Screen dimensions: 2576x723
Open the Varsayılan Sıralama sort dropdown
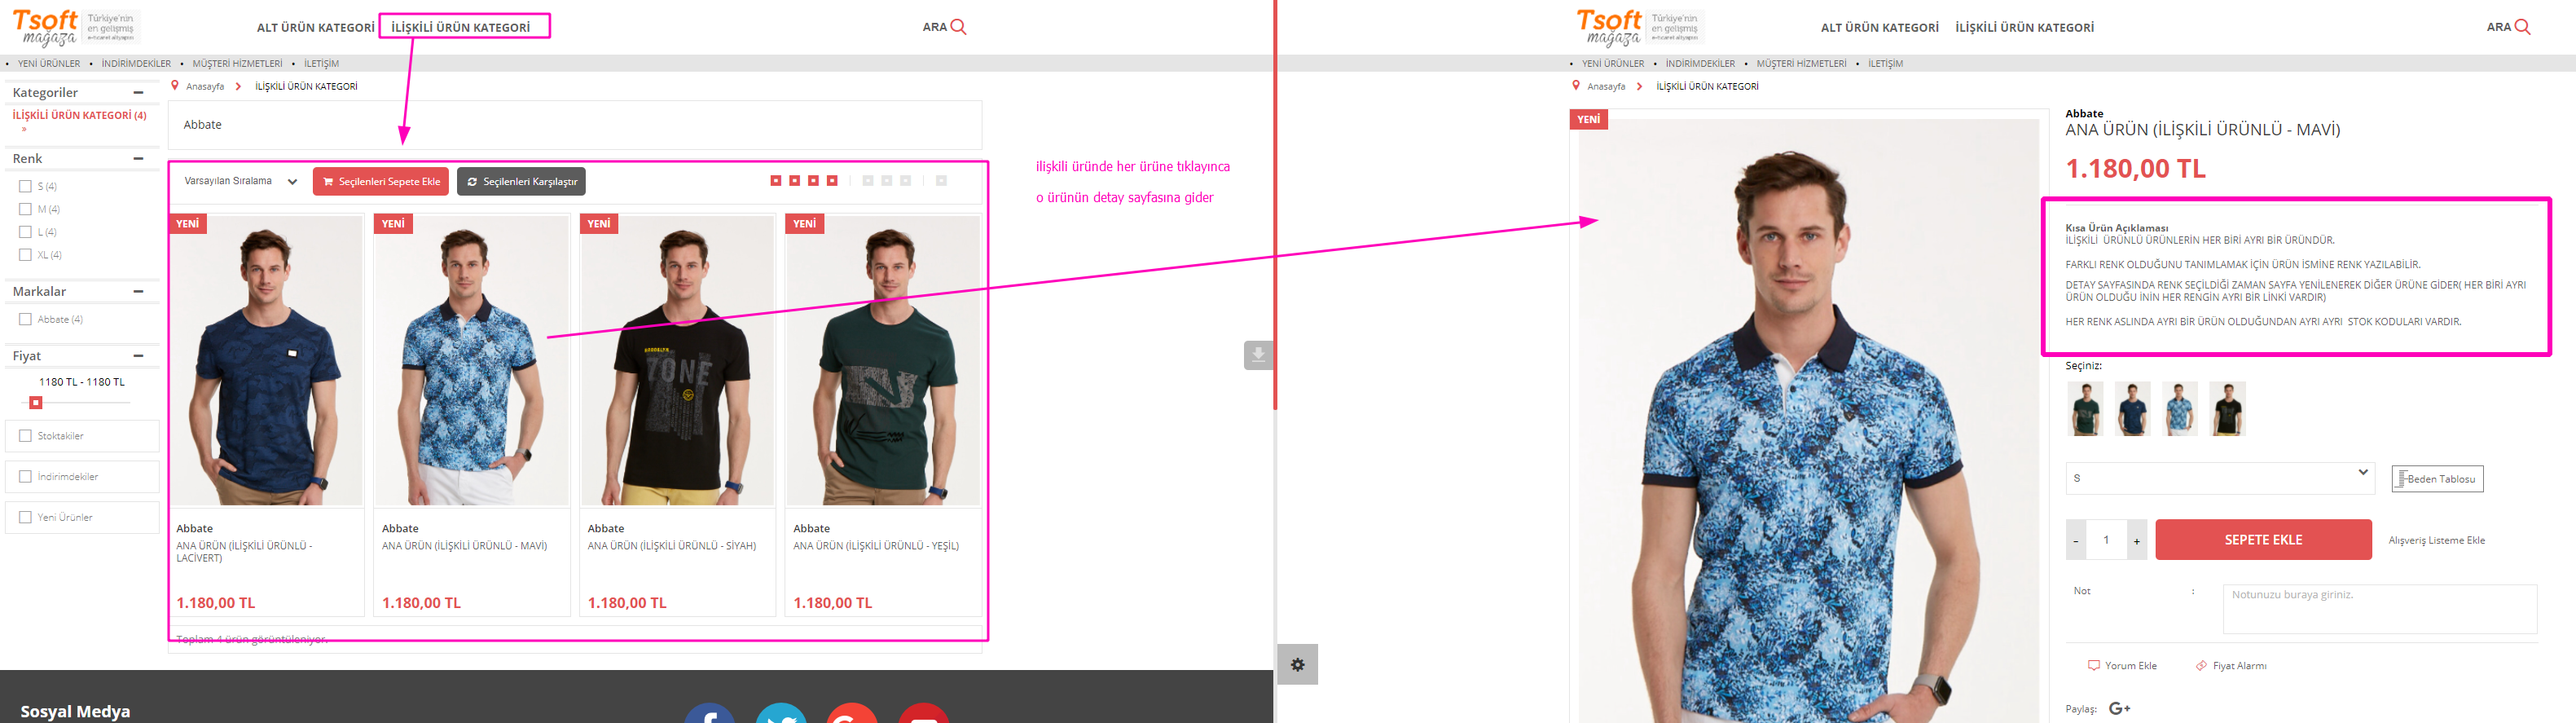[x=241, y=181]
